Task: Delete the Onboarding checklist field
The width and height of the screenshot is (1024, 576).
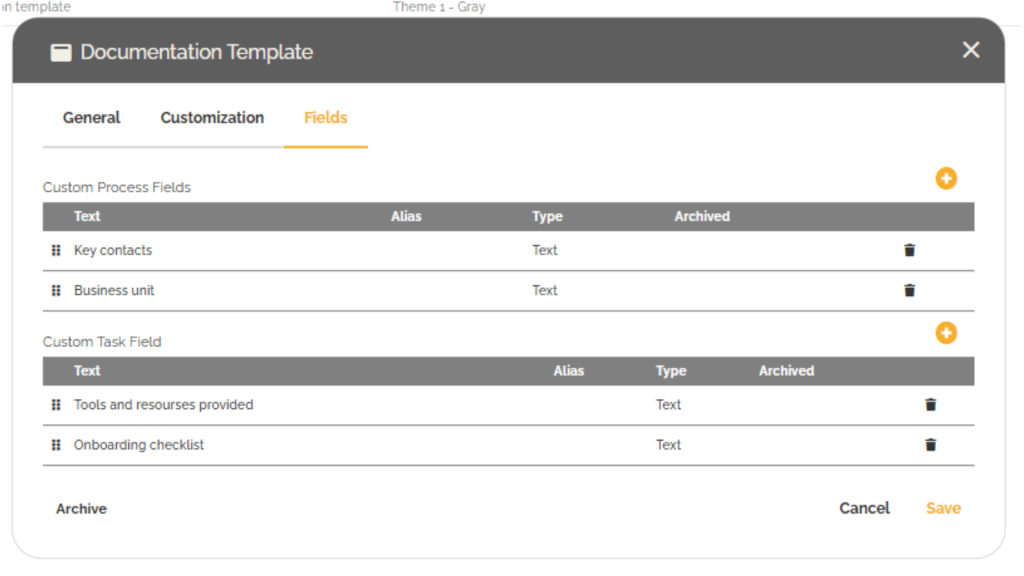Action: click(930, 445)
